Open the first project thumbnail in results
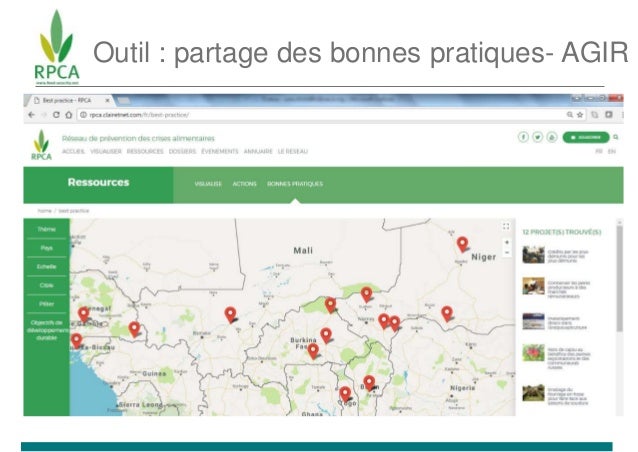The width and height of the screenshot is (638, 452). pyautogui.click(x=533, y=255)
